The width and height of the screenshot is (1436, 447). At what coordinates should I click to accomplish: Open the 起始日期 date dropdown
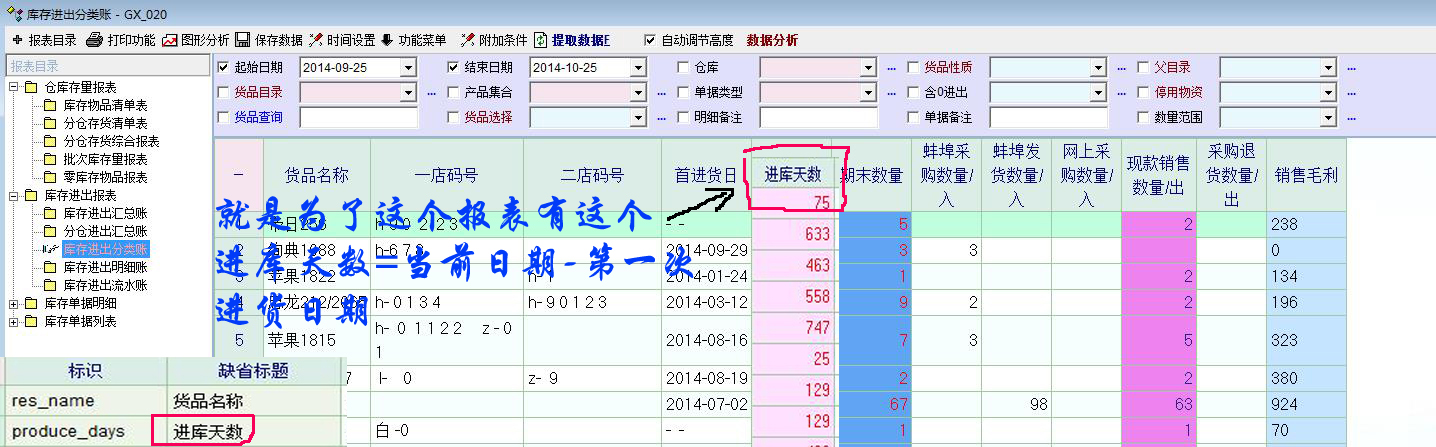[407, 68]
